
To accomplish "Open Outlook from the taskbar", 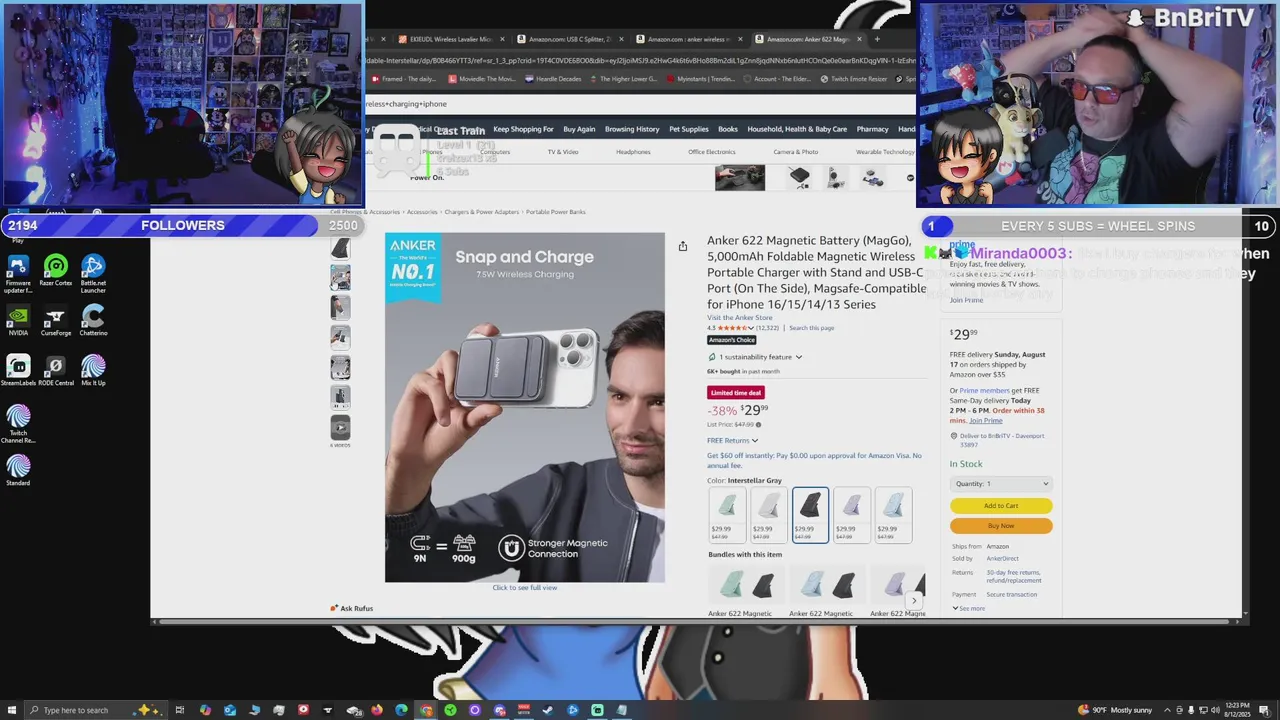I will (x=230, y=710).
